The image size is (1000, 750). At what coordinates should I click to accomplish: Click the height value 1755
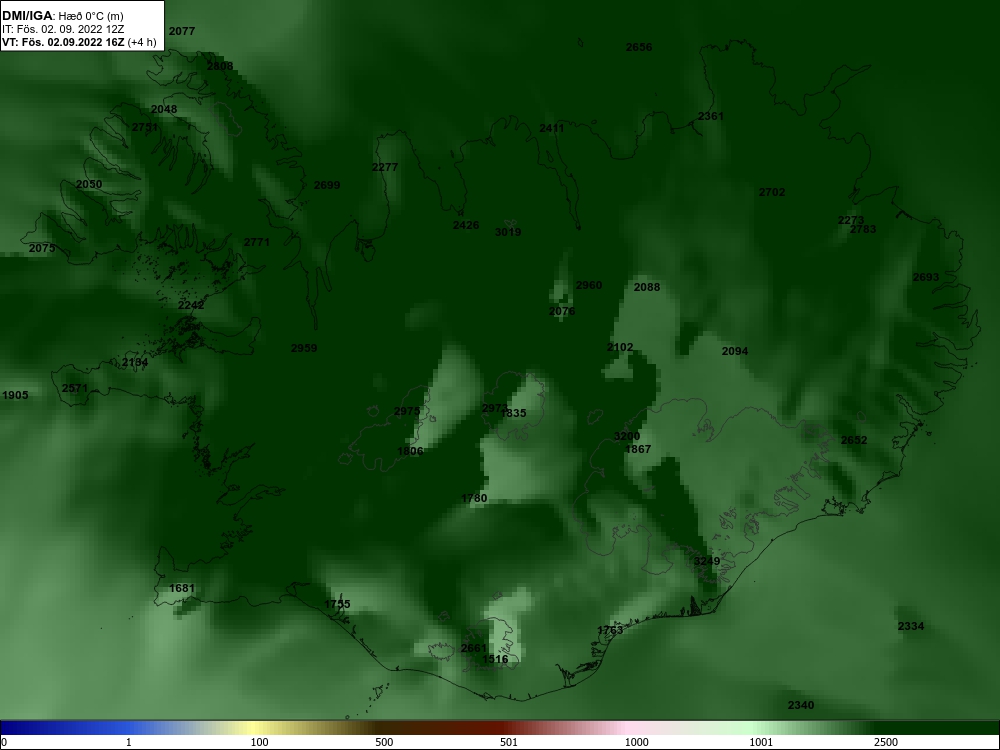point(337,605)
